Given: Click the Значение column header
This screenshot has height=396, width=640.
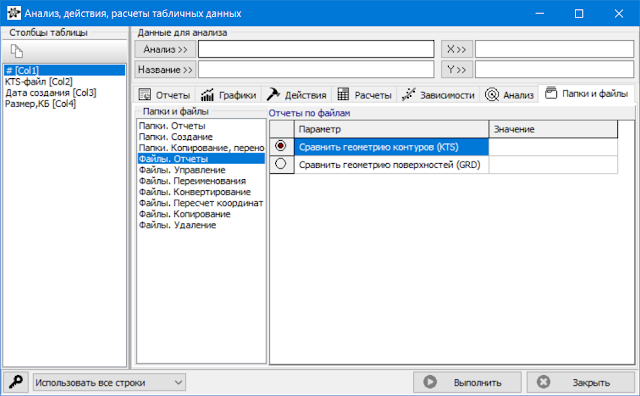Looking at the screenshot, I should coord(553,129).
